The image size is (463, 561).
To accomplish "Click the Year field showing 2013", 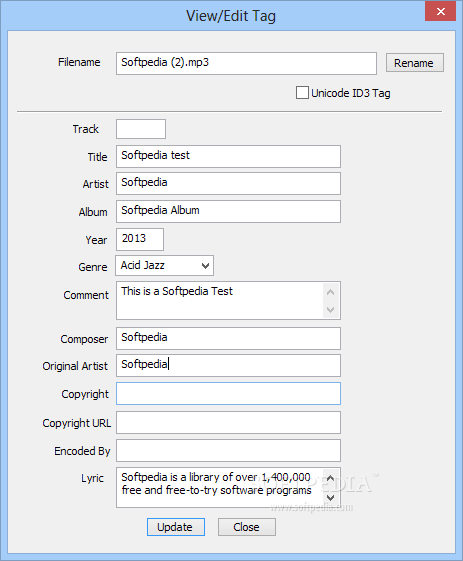I will (140, 239).
